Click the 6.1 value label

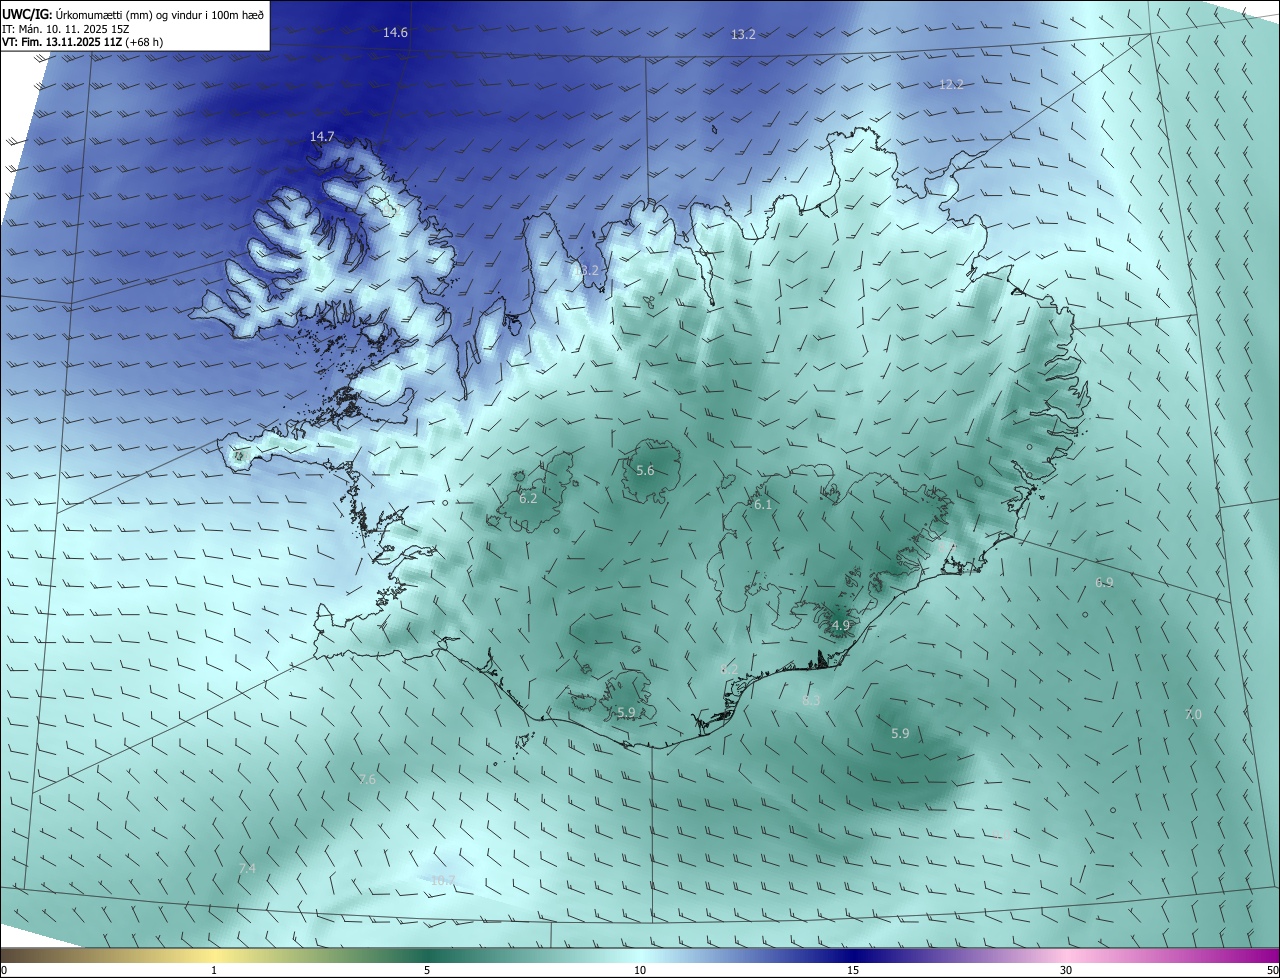763,505
